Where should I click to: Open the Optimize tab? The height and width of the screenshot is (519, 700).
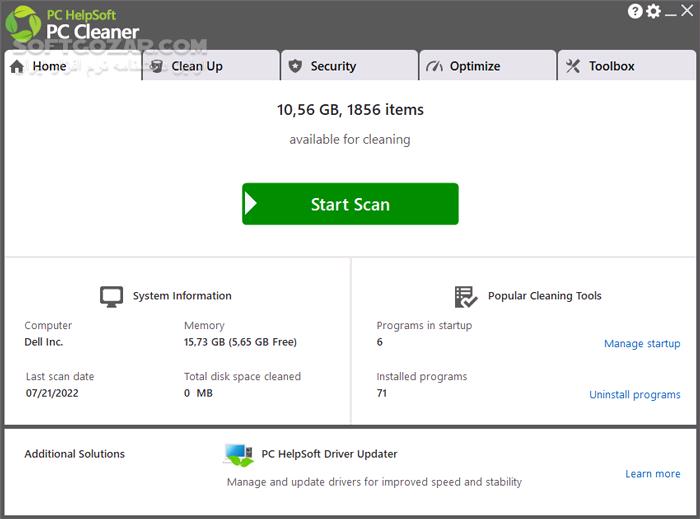488,66
